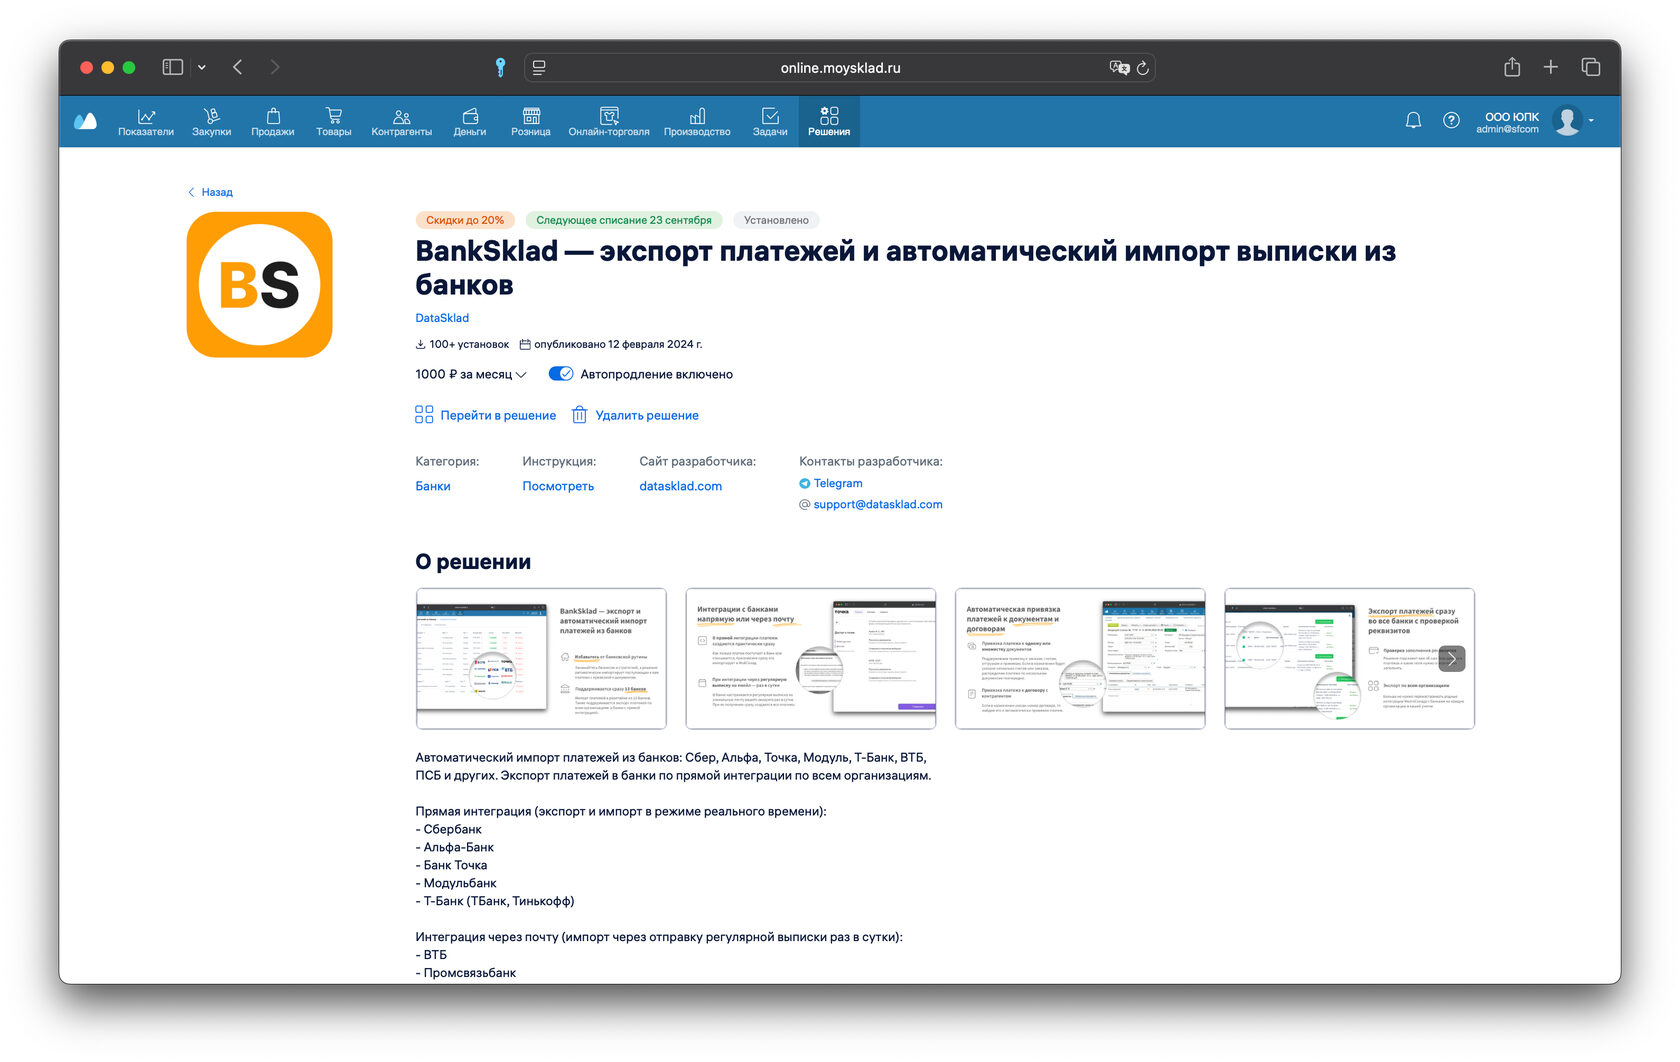This screenshot has height=1062, width=1680.
Task: Click the О решении heading
Action: click(x=473, y=562)
